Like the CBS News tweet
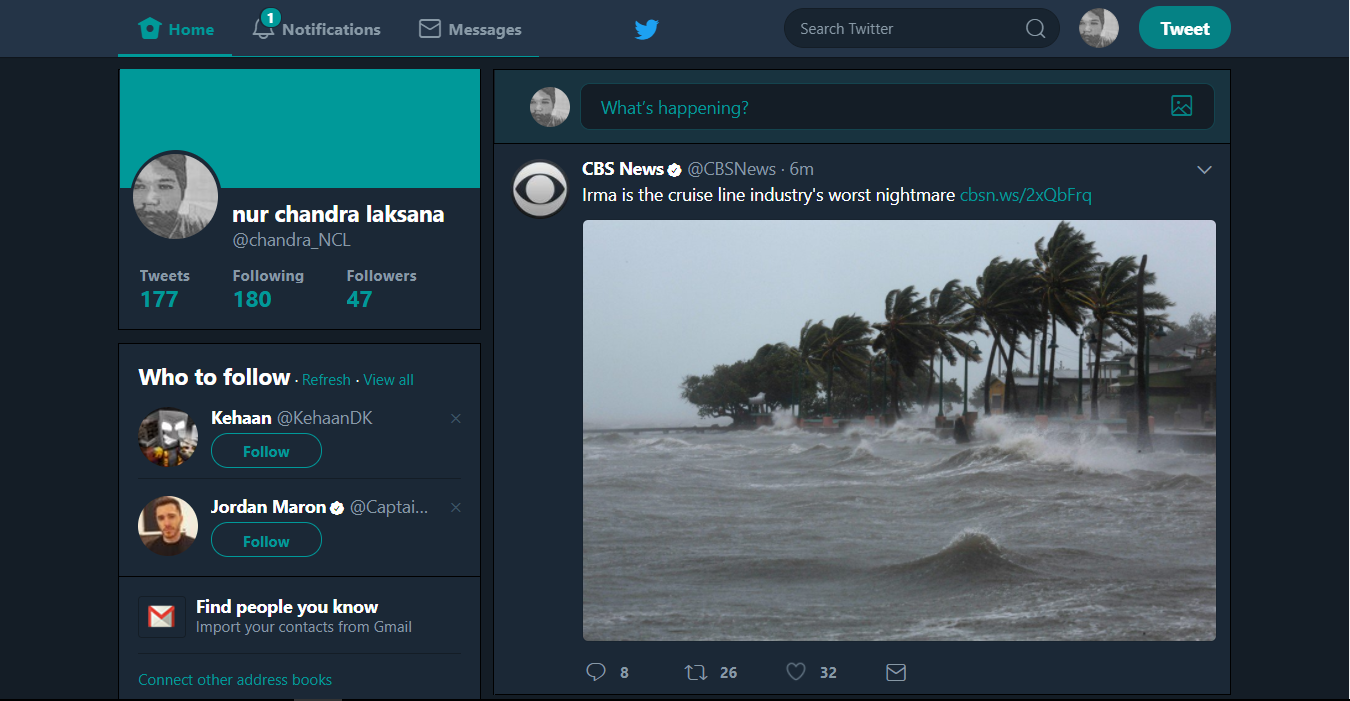 [x=795, y=672]
